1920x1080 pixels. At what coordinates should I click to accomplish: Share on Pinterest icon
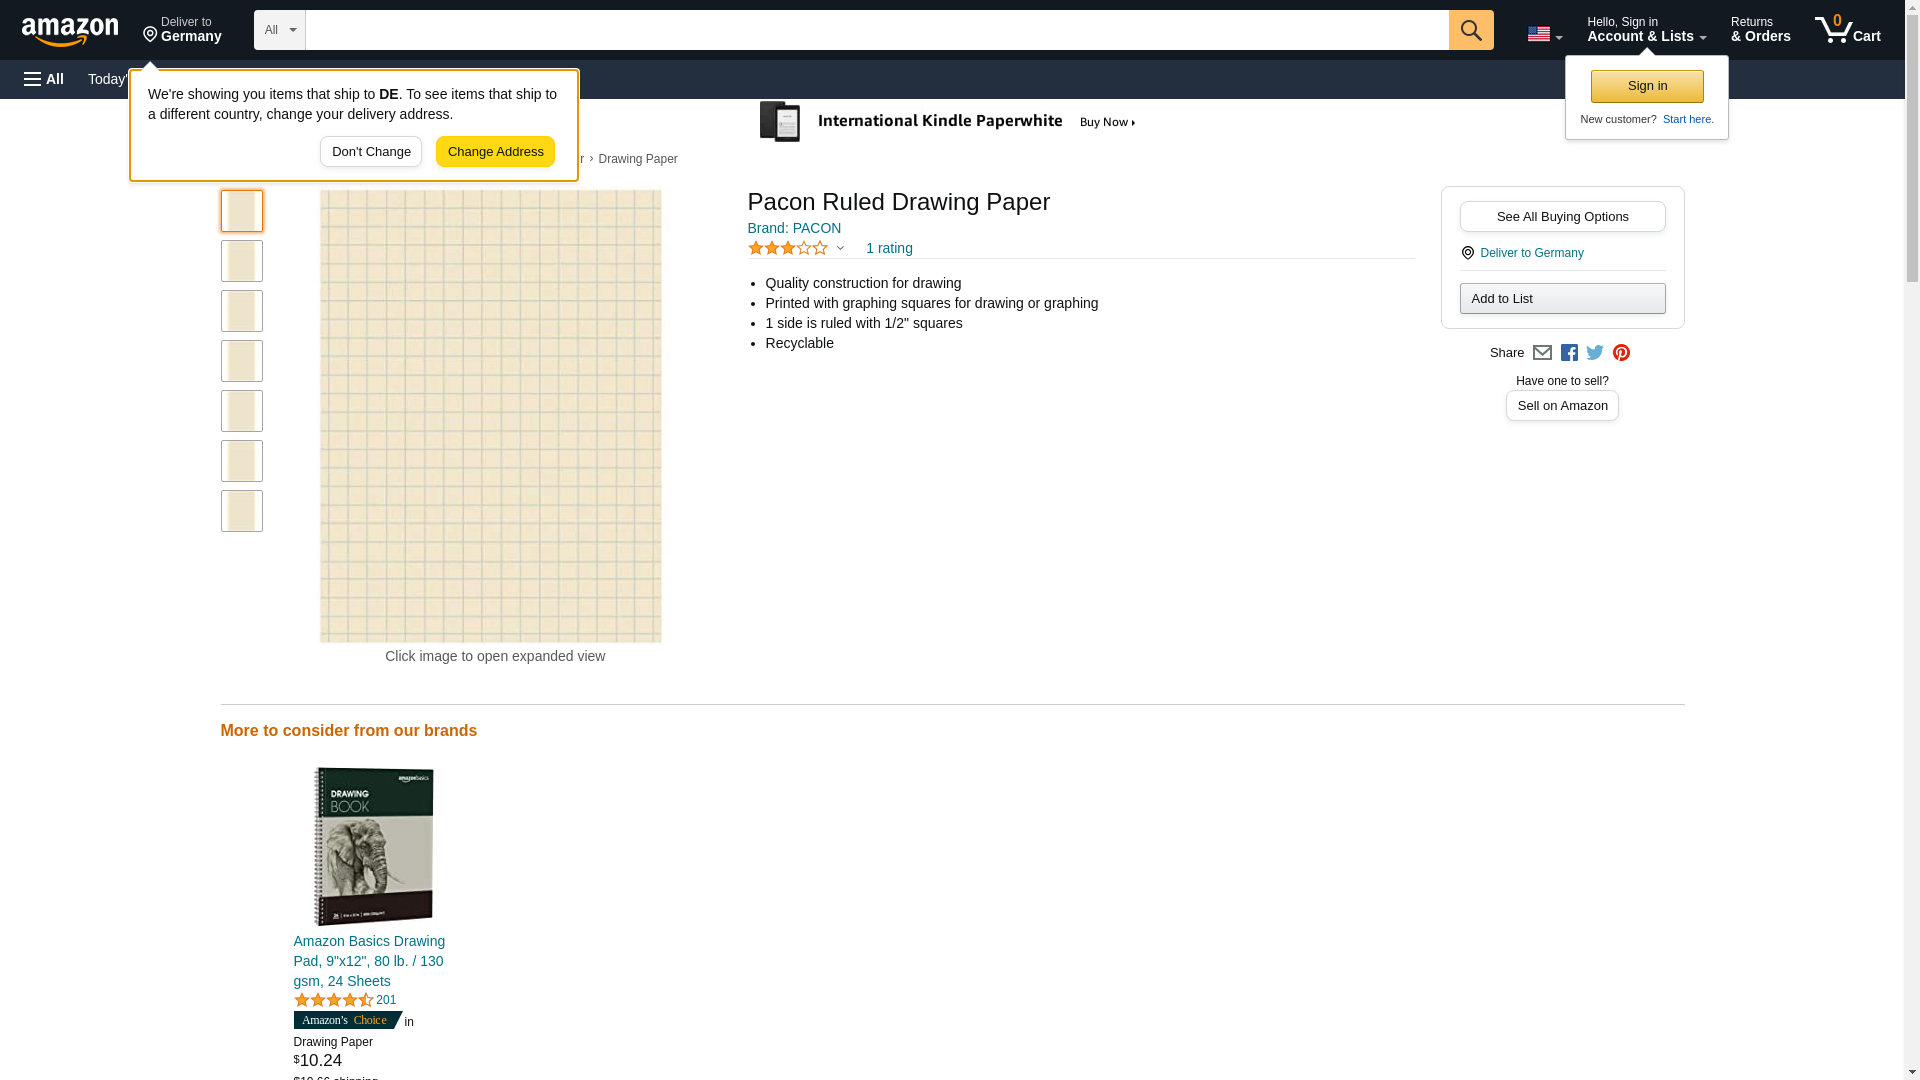click(1621, 353)
